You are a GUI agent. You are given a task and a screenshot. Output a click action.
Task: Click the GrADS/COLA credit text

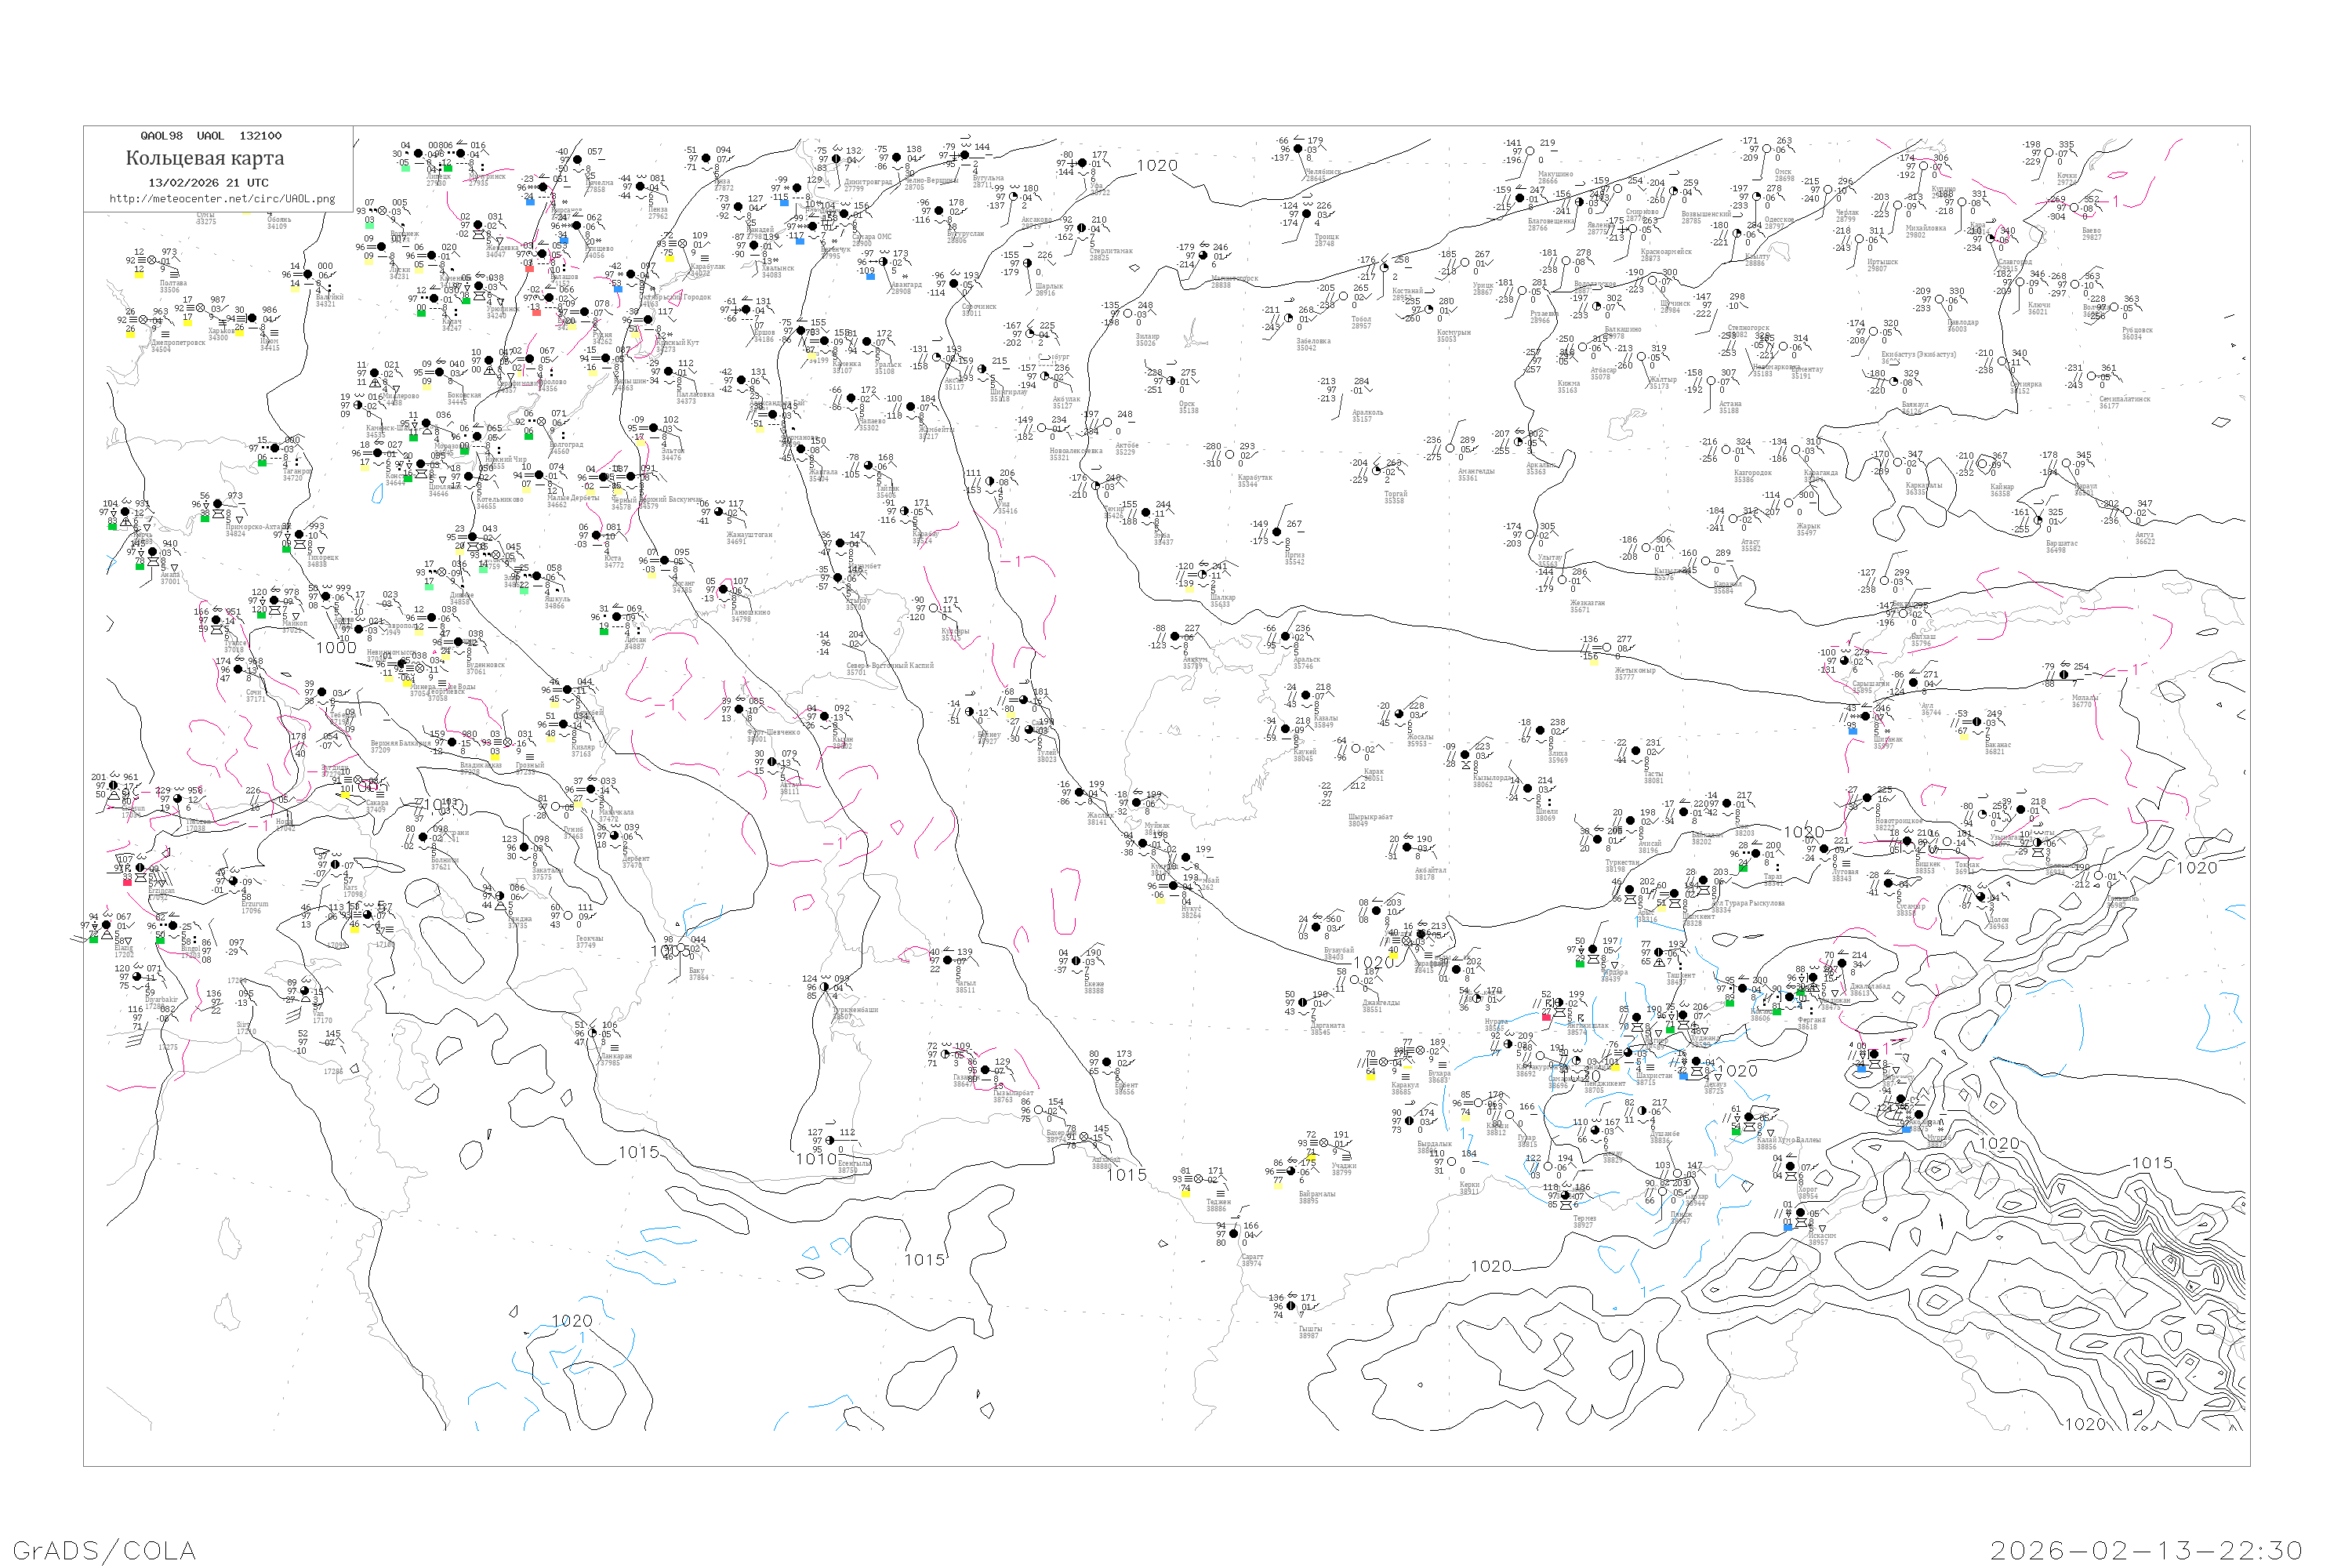click(x=104, y=1551)
